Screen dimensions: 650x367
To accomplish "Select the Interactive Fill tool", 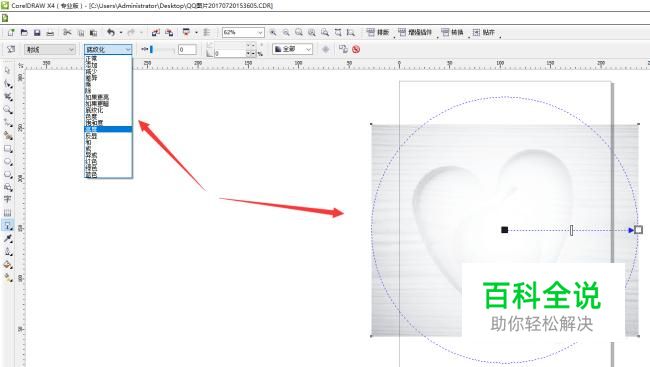I will (7, 277).
